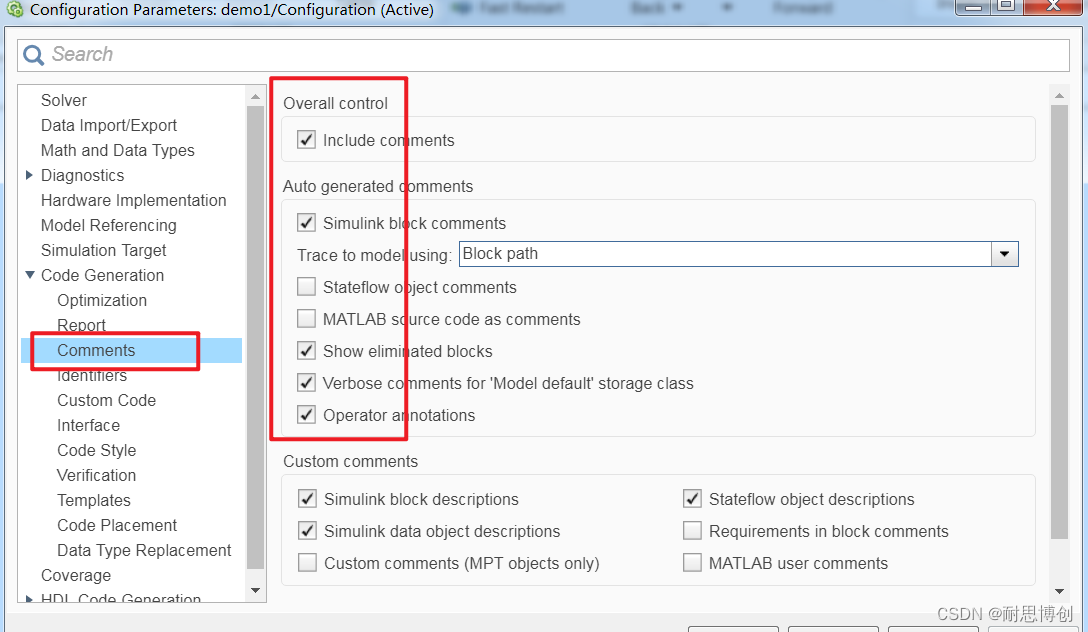Click the search magnifier icon
This screenshot has width=1088, height=632.
(34, 55)
